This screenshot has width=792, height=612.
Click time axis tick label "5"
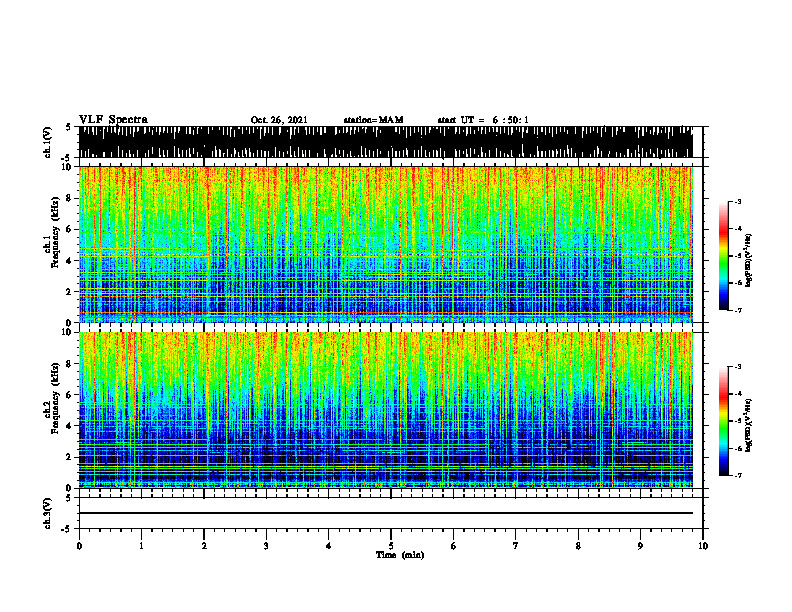coord(391,546)
